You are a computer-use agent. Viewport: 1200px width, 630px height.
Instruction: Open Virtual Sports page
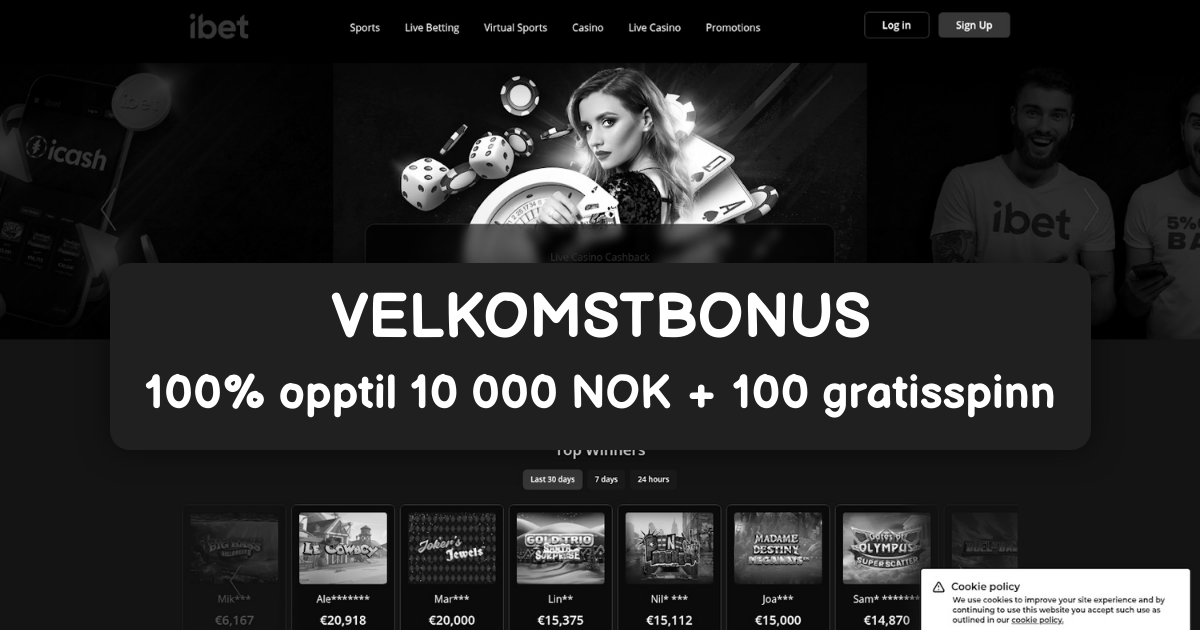pos(515,28)
